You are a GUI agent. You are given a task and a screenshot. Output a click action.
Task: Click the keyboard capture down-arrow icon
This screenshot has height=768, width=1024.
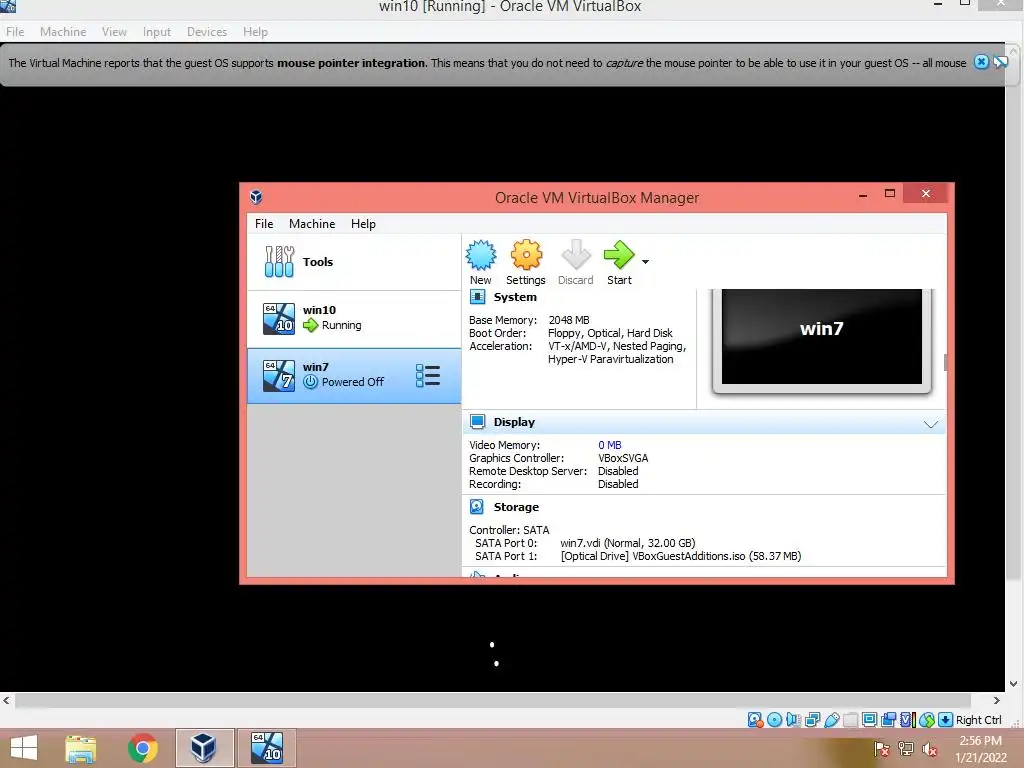click(x=946, y=720)
